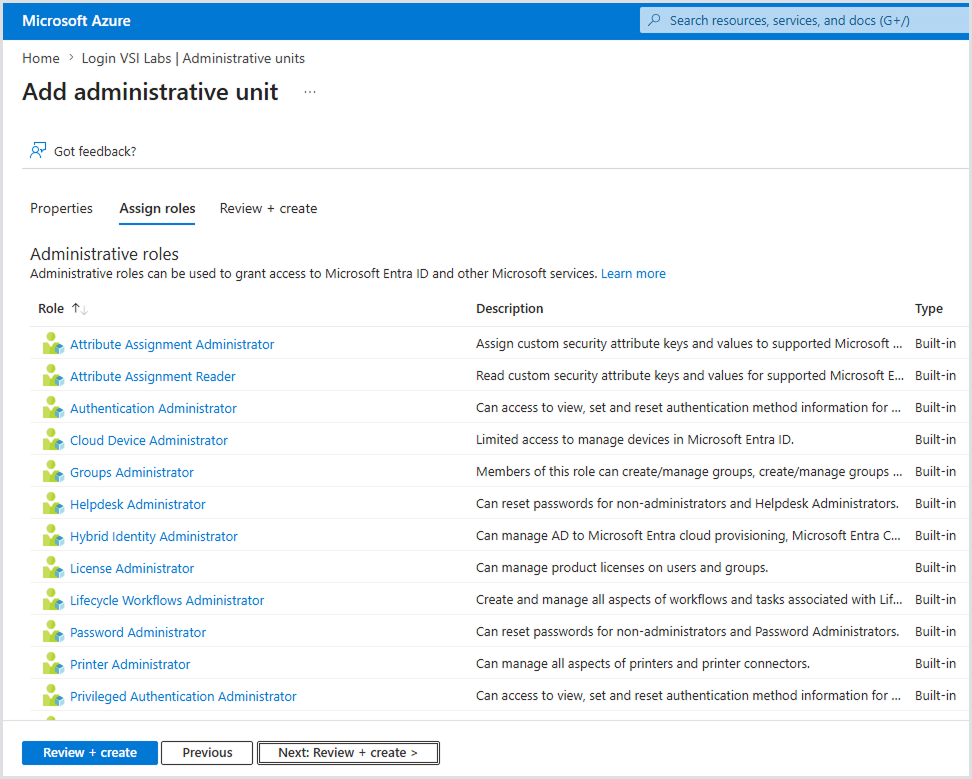Click Next: Review + create button
This screenshot has width=972, height=779.
click(x=348, y=752)
